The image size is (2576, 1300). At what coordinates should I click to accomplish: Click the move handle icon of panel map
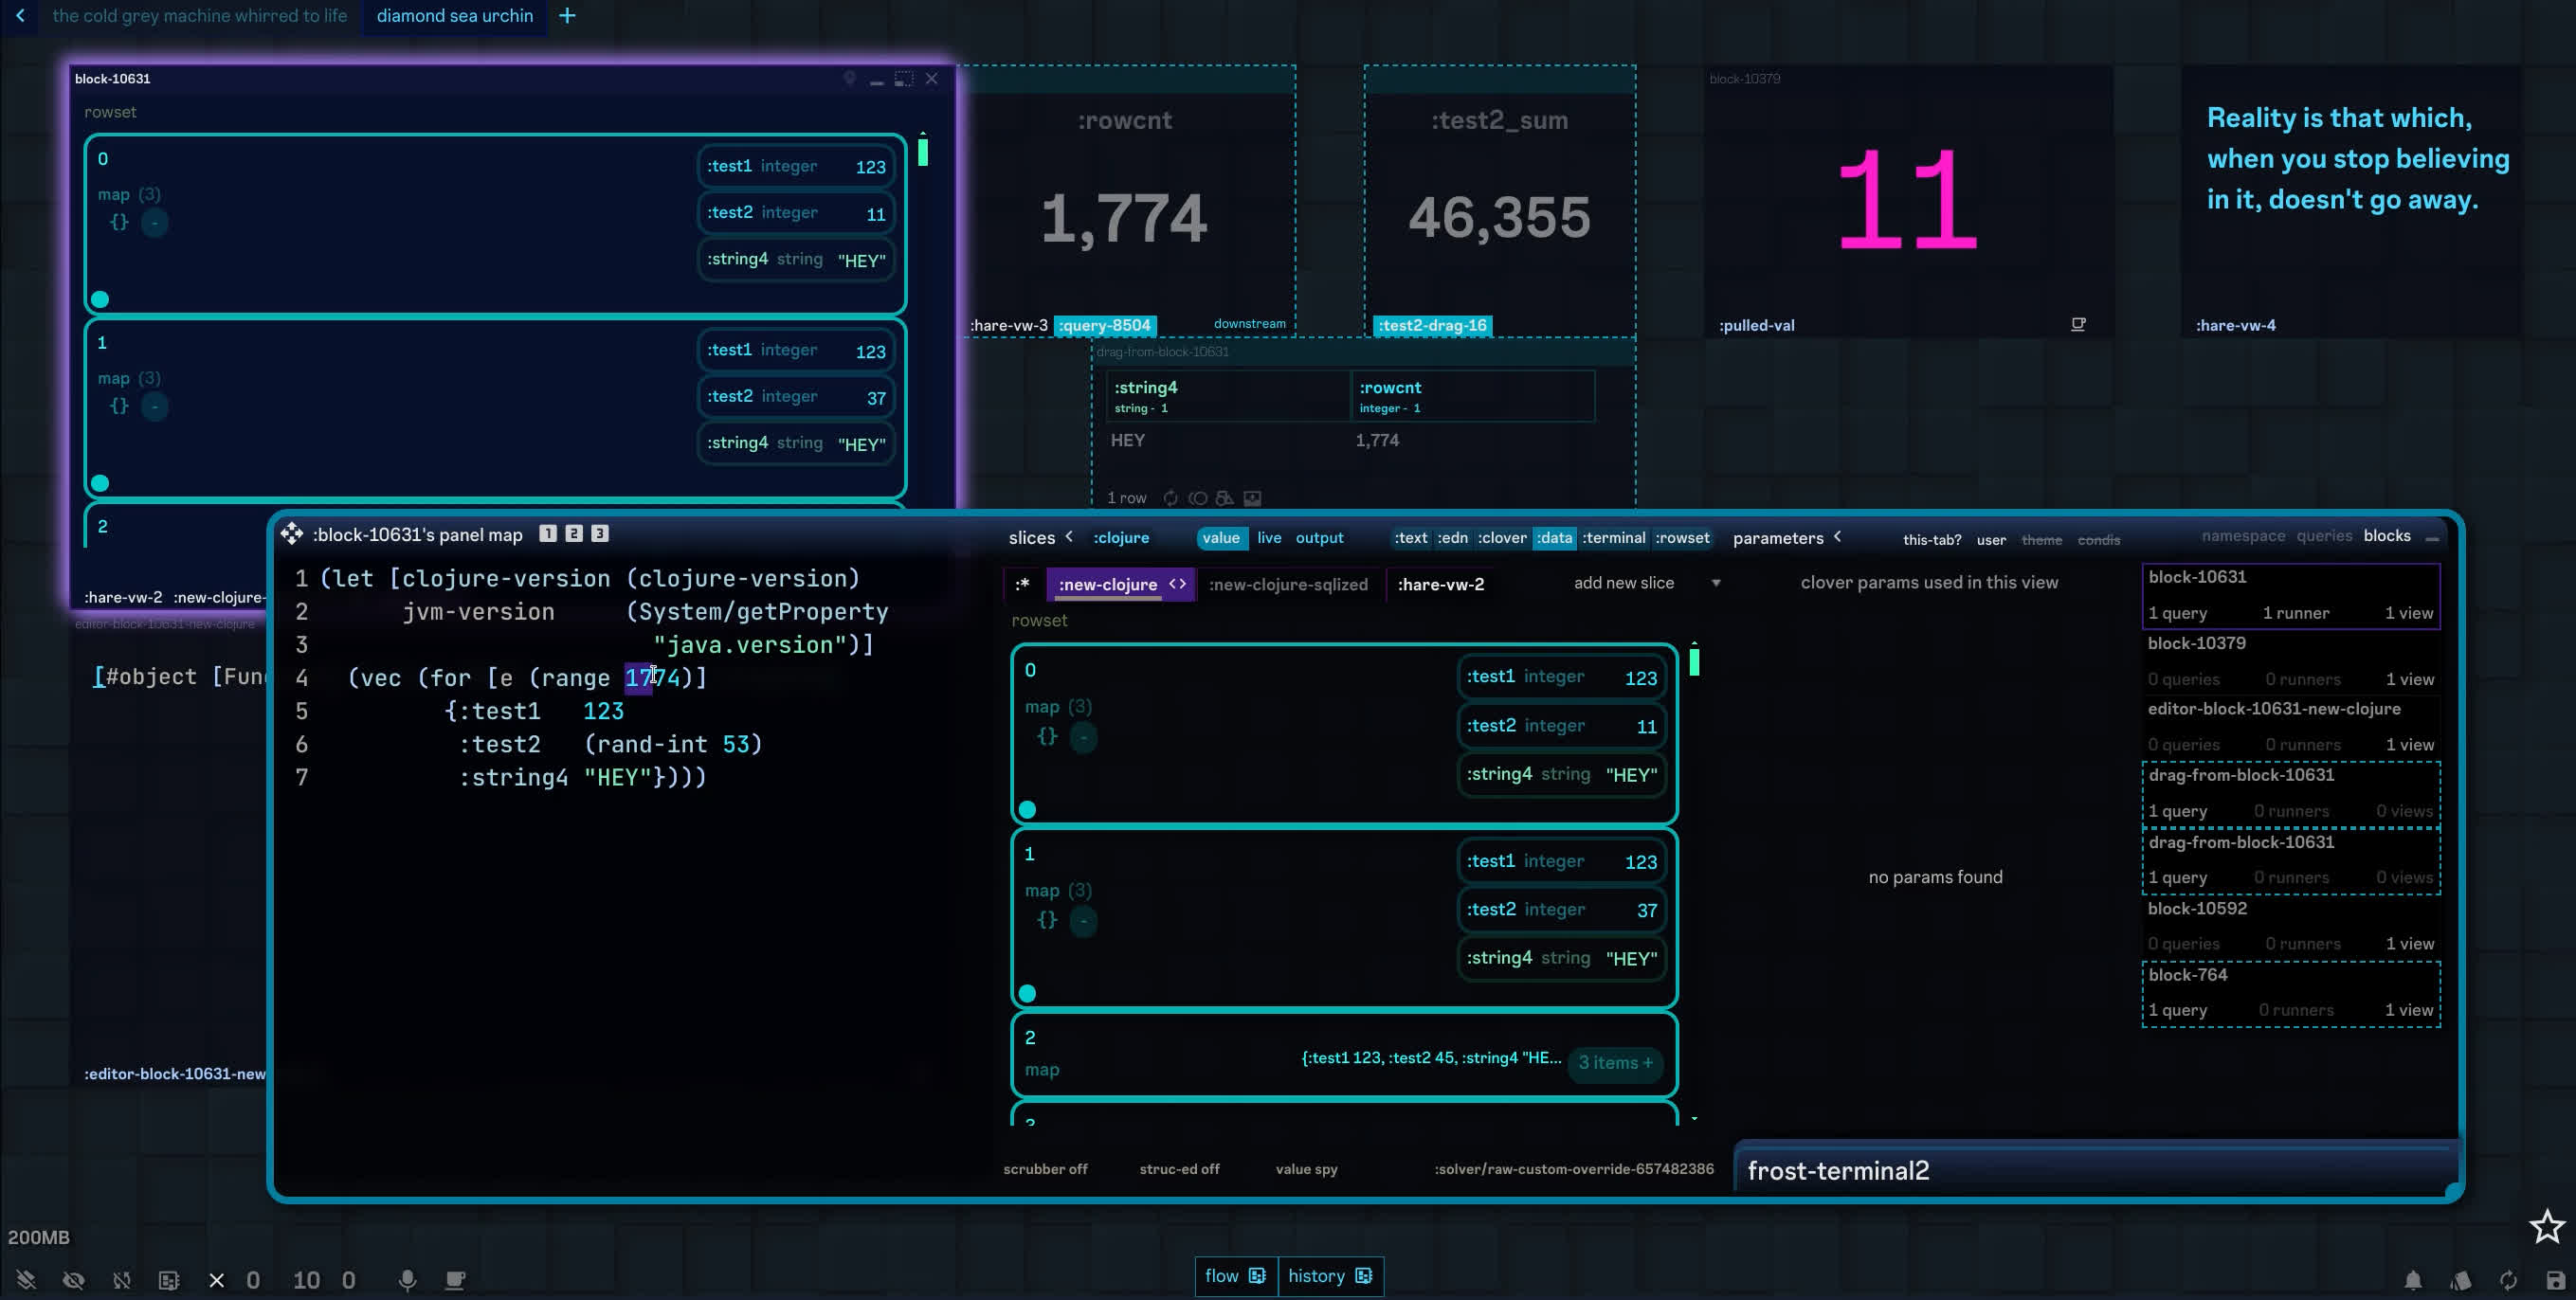291,534
